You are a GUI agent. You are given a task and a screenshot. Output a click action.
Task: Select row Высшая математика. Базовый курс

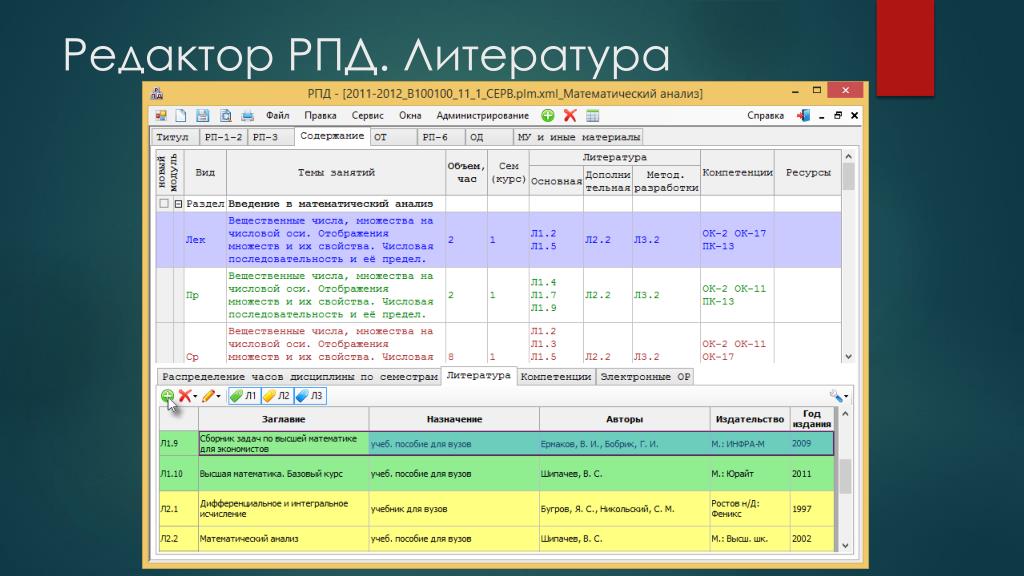[x=496, y=473]
